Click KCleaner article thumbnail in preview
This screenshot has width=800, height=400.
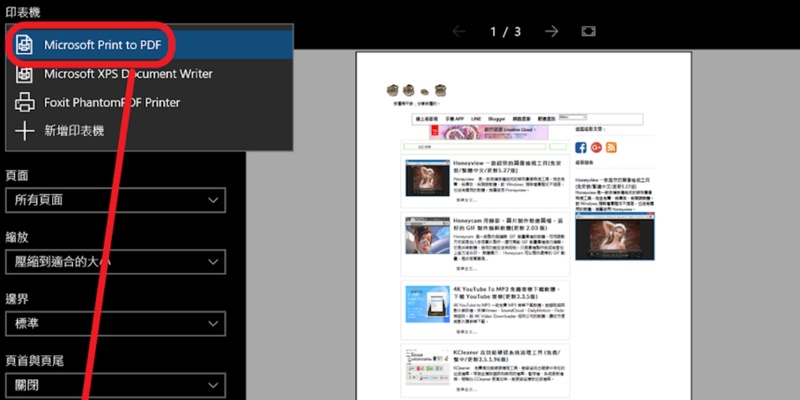(428, 368)
